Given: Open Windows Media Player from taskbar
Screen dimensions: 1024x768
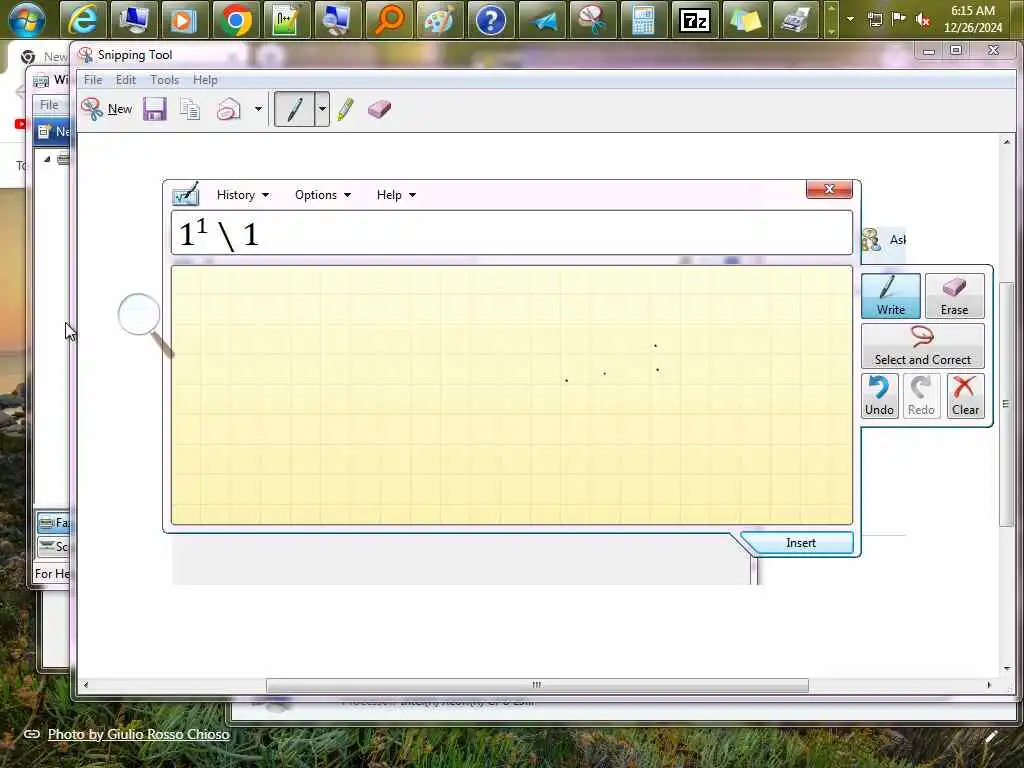Looking at the screenshot, I should pos(184,20).
